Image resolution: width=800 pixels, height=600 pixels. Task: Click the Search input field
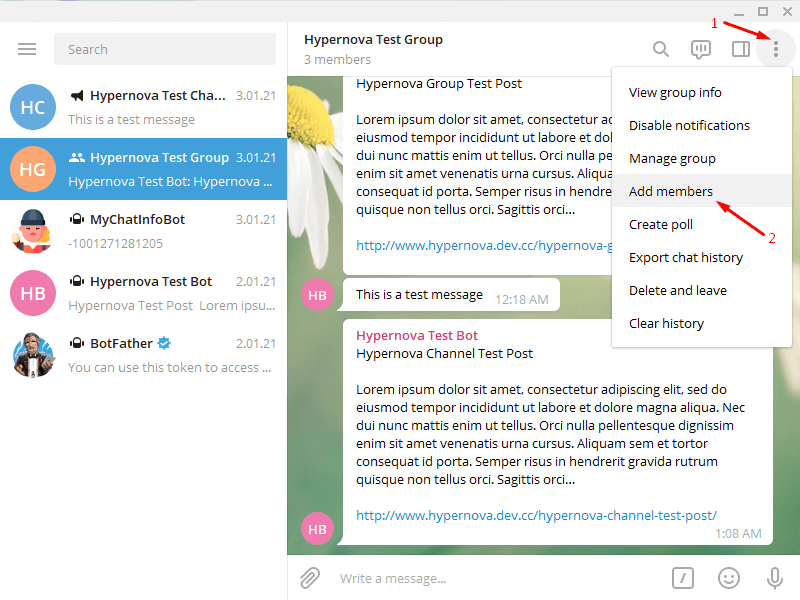coord(165,49)
